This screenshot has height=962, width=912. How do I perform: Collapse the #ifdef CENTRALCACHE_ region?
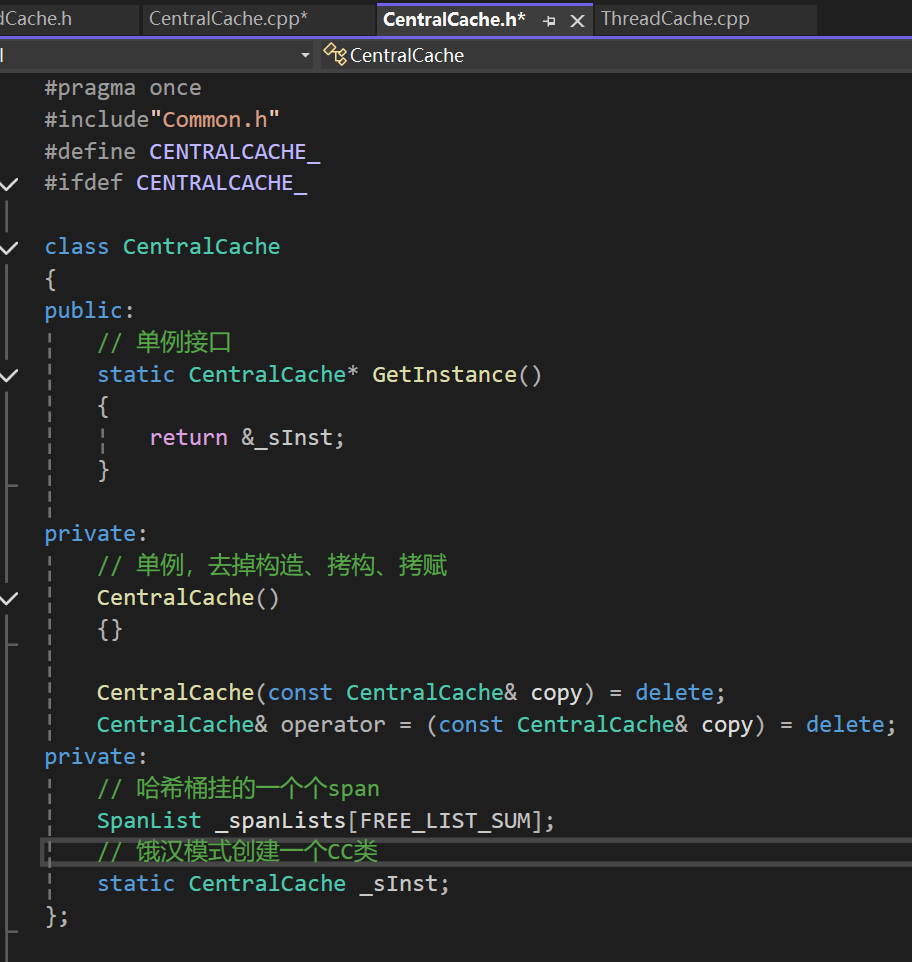click(9, 183)
